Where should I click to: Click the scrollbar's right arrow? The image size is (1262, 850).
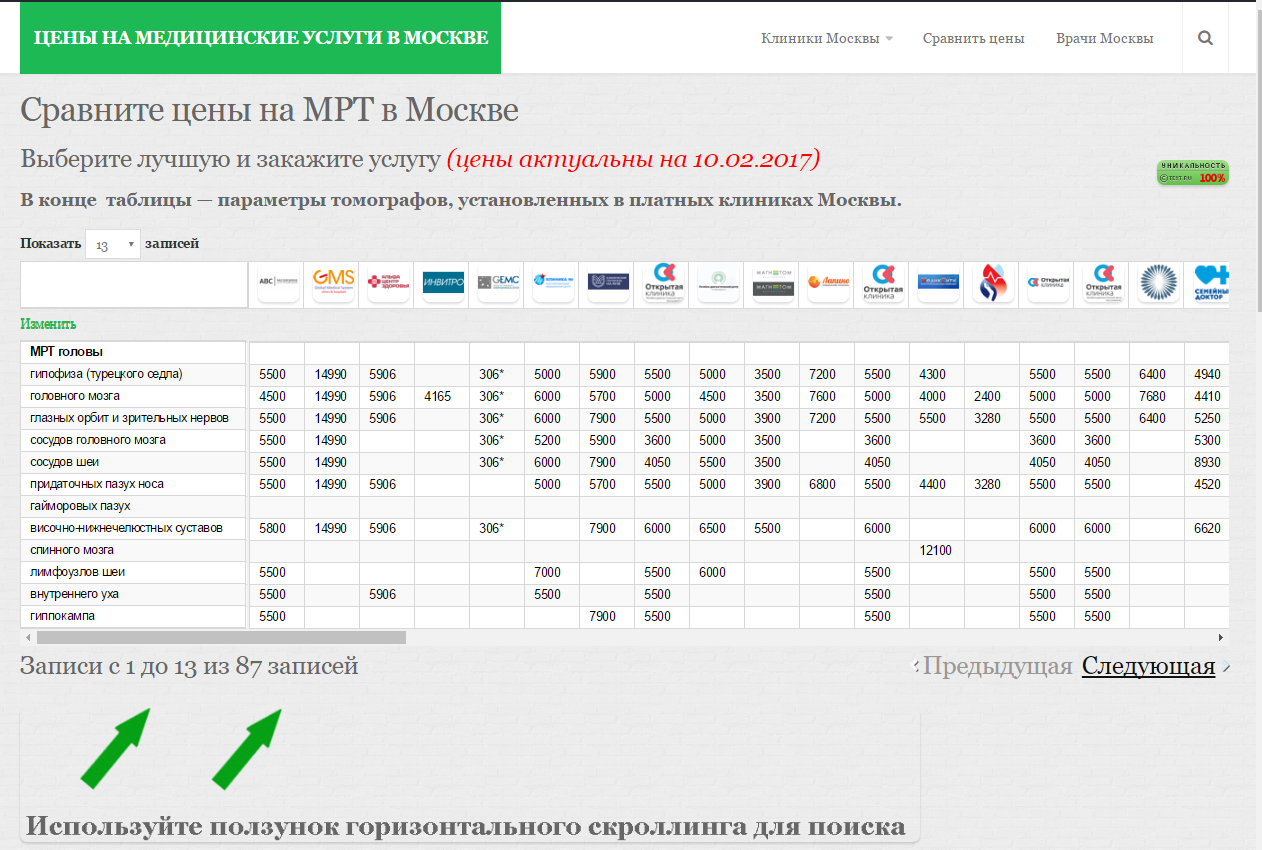coord(1220,637)
